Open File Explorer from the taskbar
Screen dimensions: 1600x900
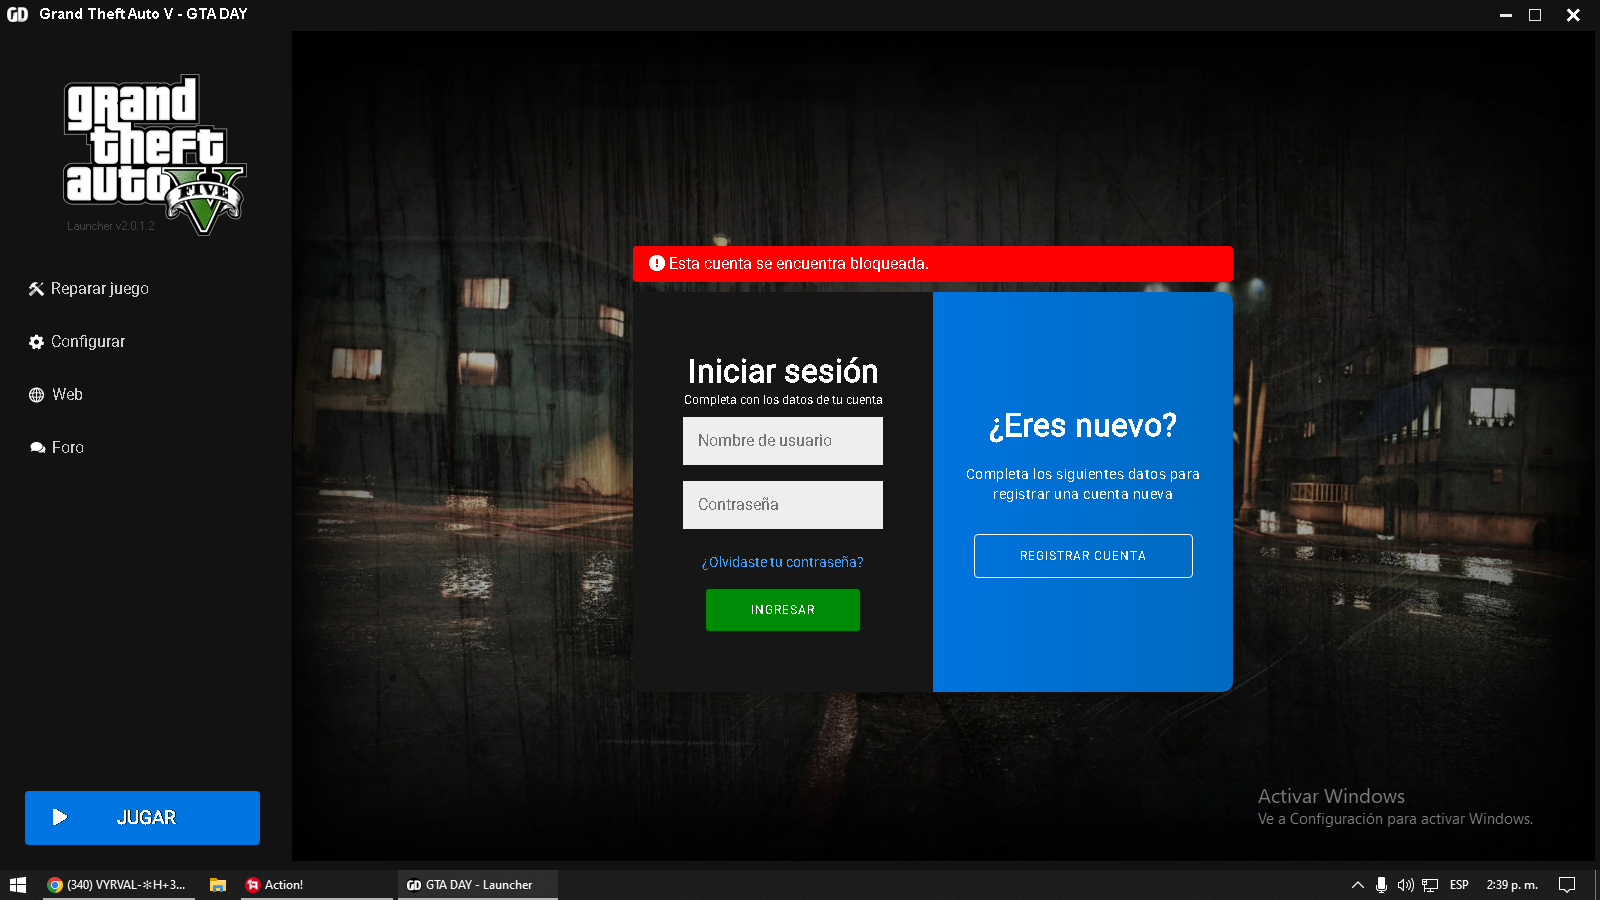[217, 885]
